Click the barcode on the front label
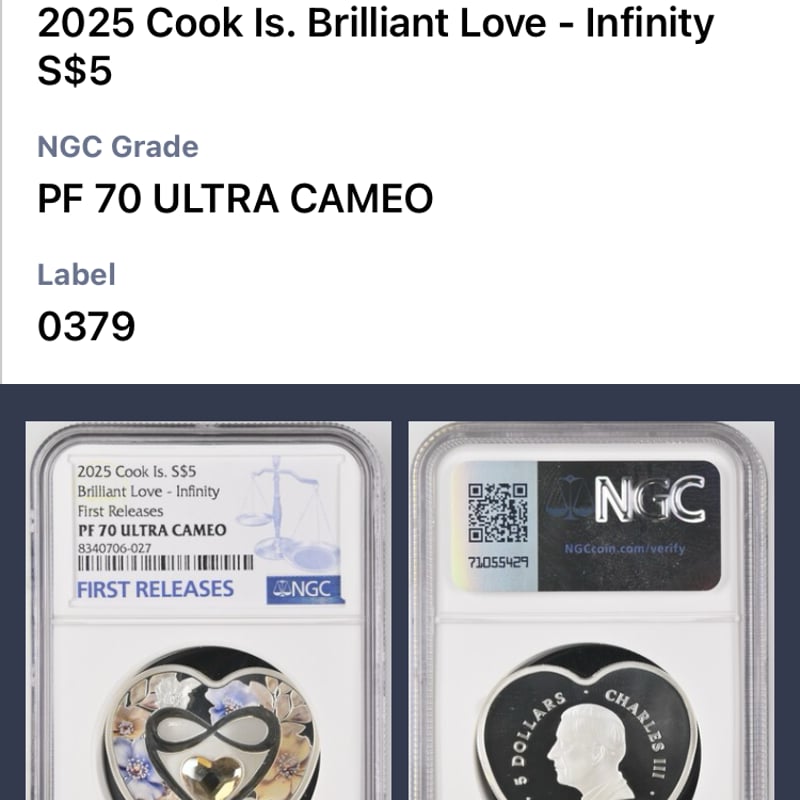Viewport: 800px width, 800px height. 165,563
